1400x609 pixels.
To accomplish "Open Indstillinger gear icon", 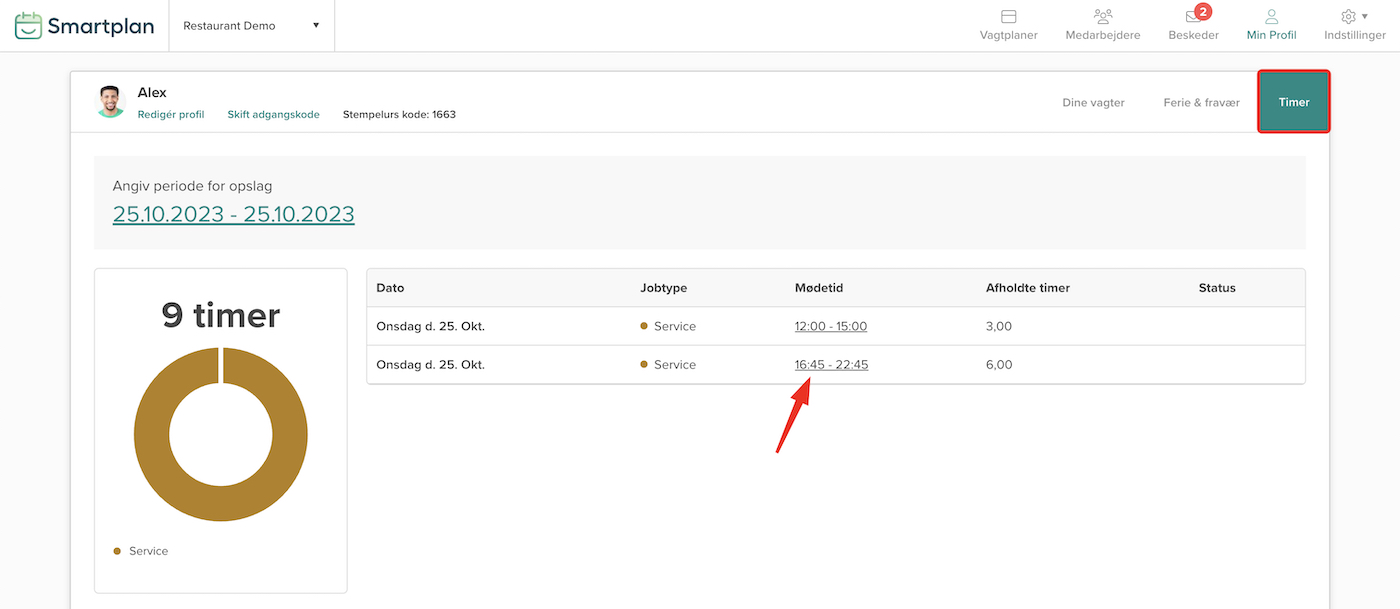I will tap(1348, 17).
